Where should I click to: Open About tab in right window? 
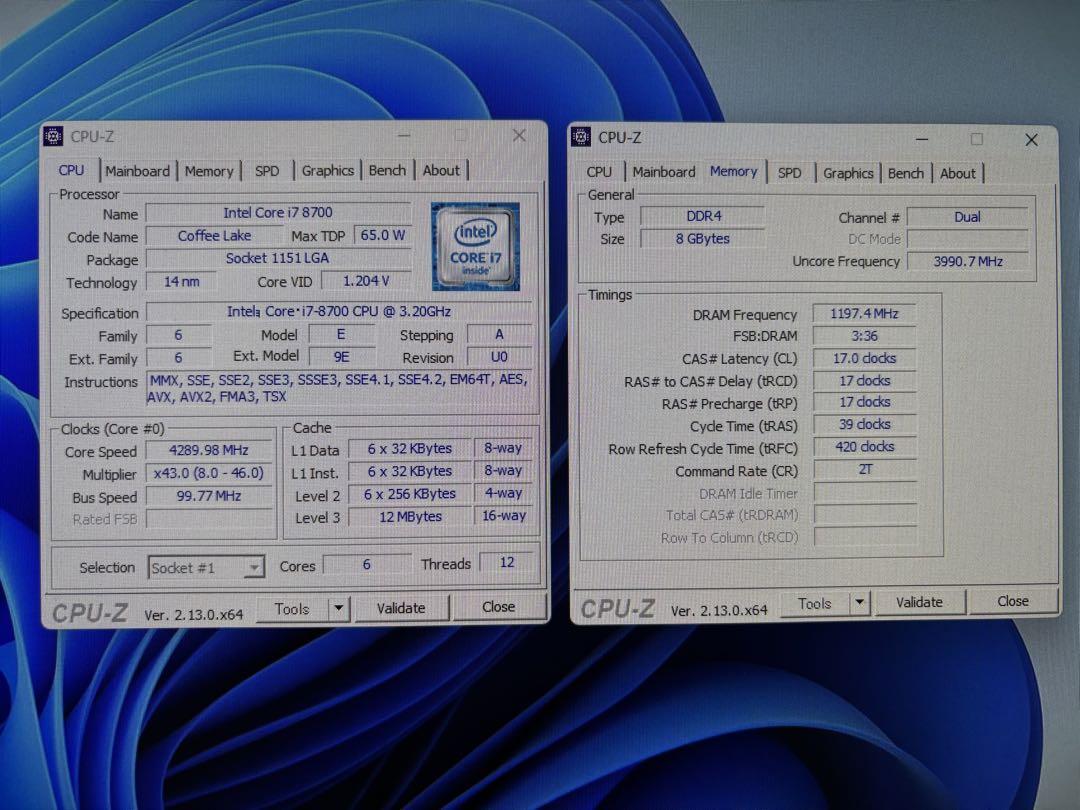957,174
